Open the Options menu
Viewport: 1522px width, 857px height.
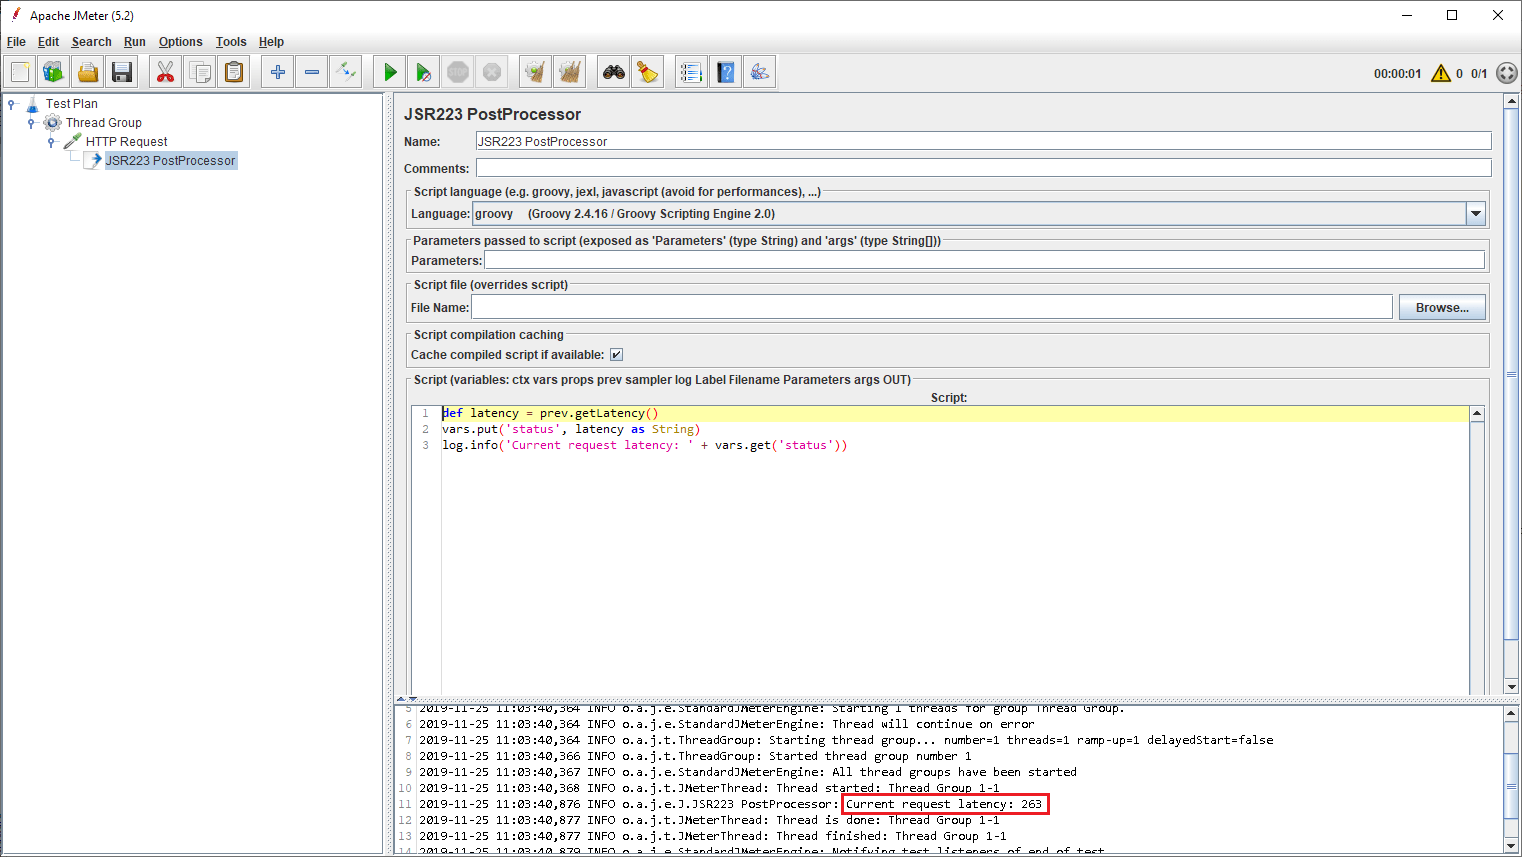(x=180, y=42)
